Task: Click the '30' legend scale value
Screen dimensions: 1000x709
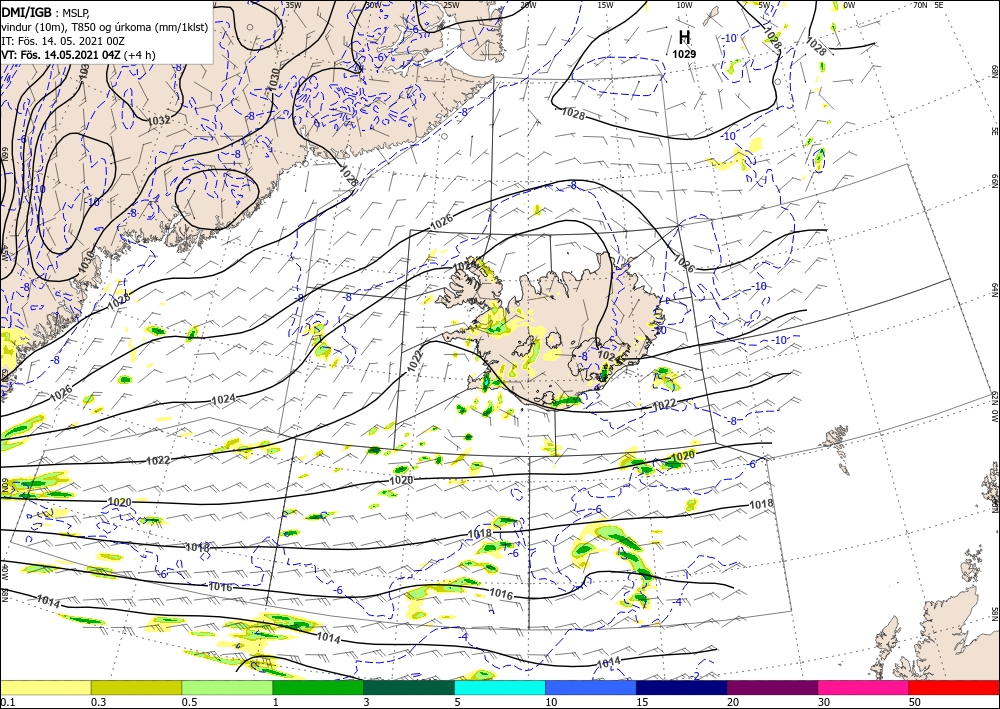Action: coord(824,702)
